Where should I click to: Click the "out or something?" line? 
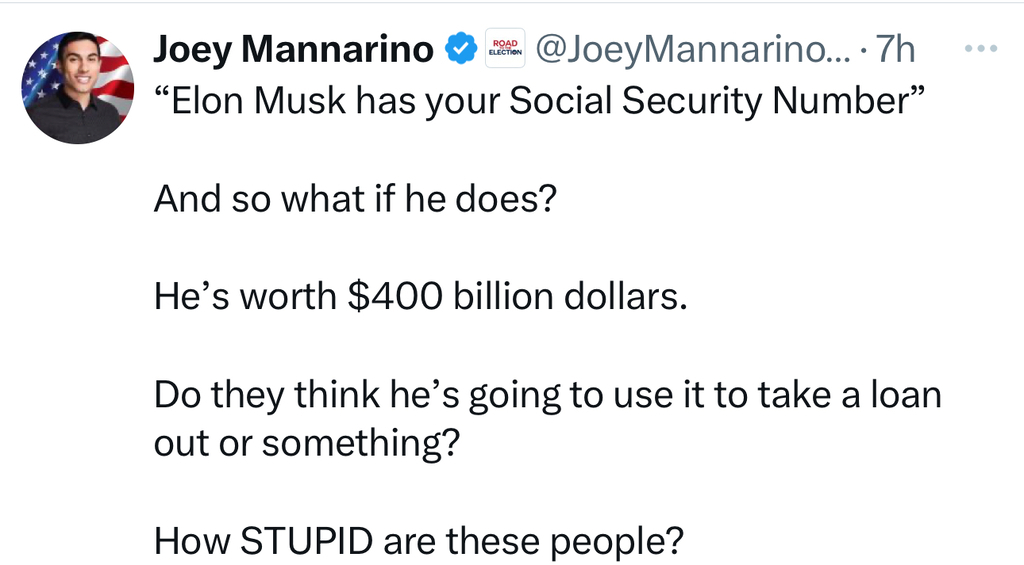coord(305,443)
